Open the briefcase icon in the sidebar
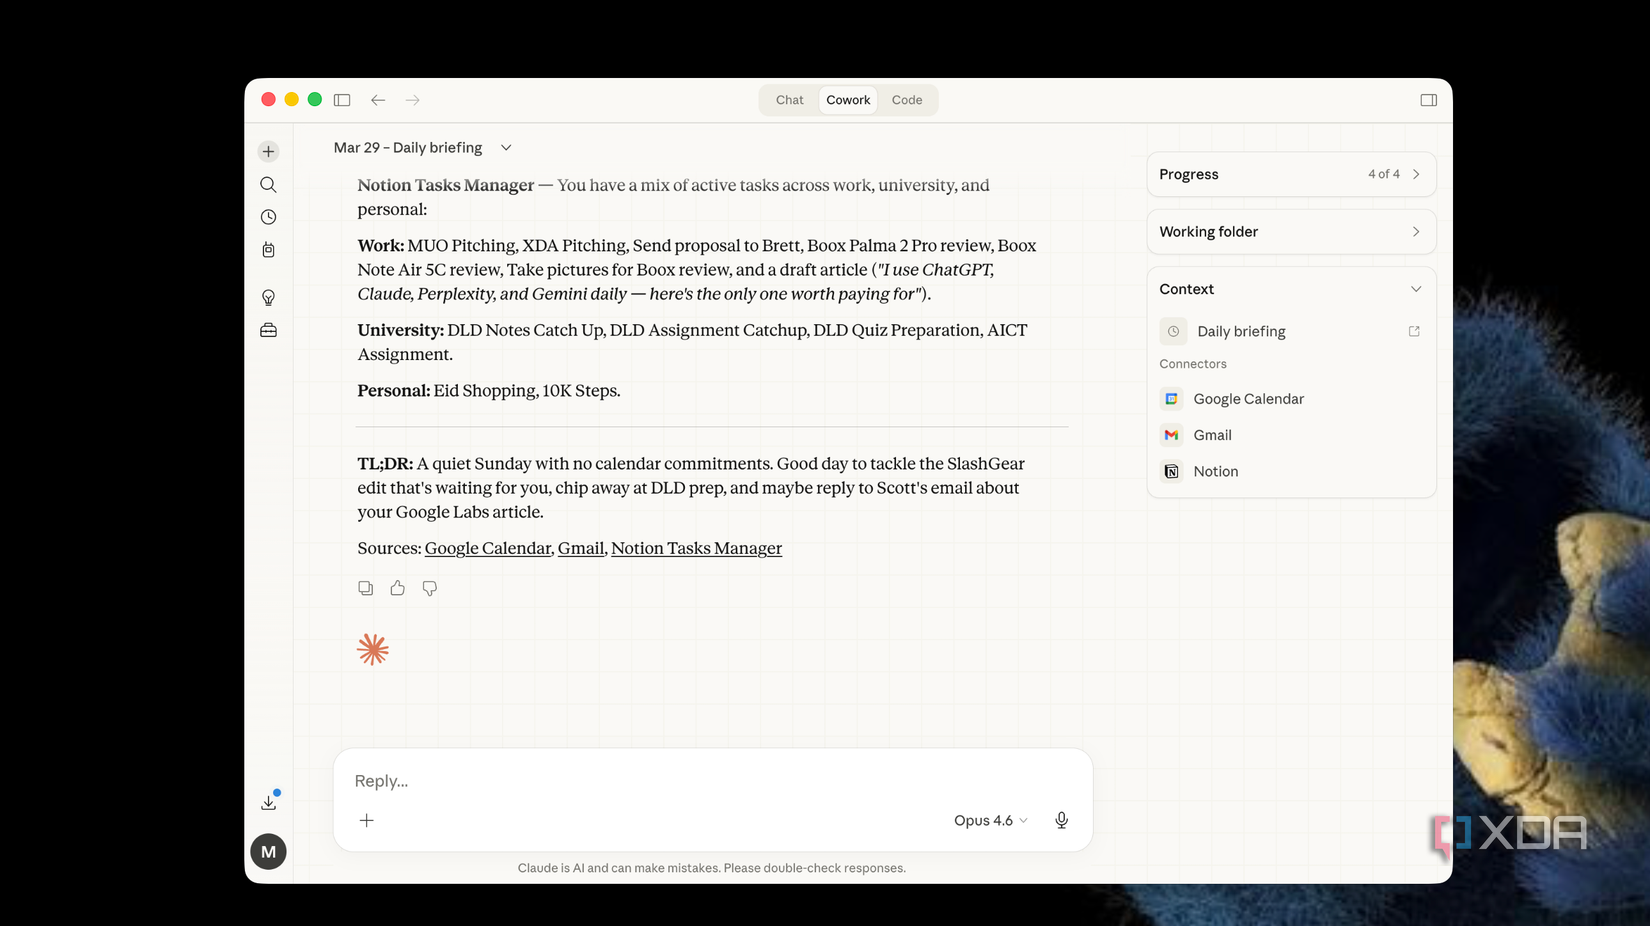 click(x=268, y=330)
